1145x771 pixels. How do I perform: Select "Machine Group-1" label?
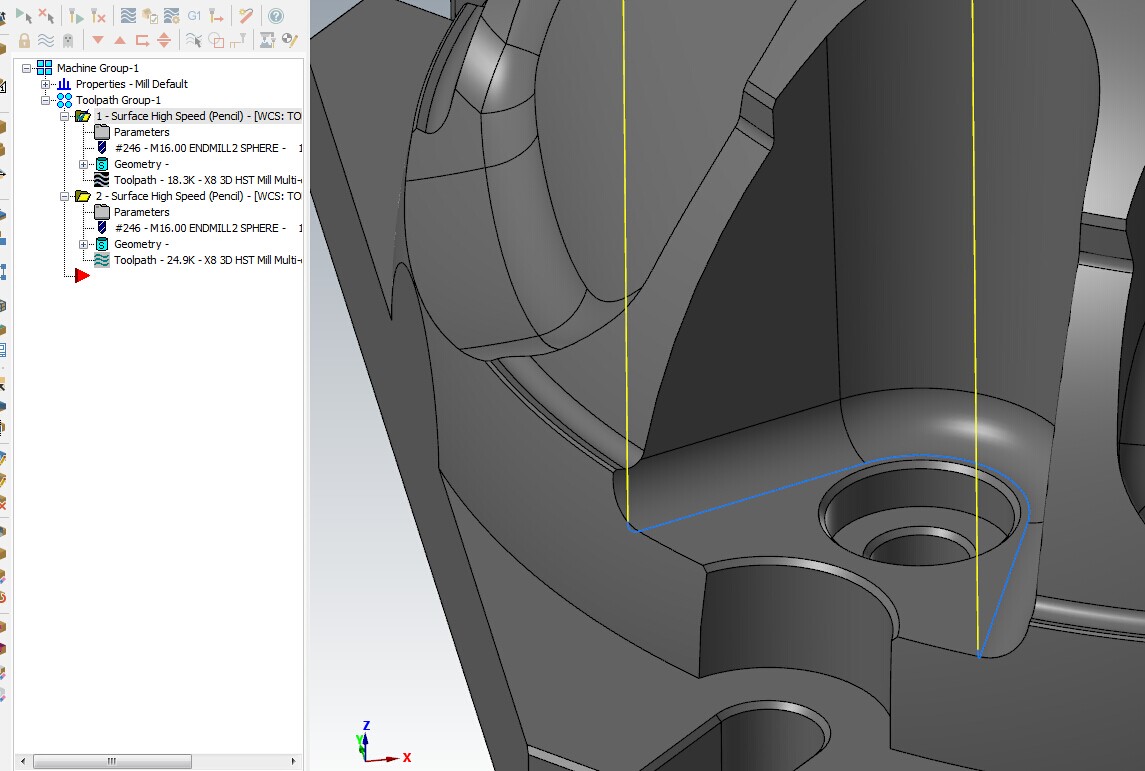point(98,68)
